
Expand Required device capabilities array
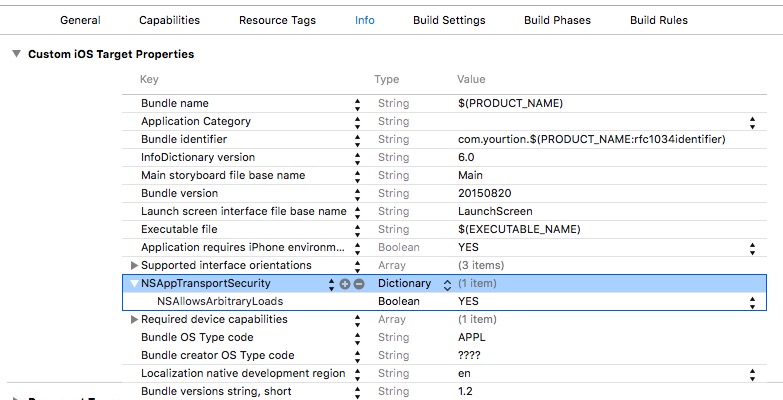[x=135, y=320]
